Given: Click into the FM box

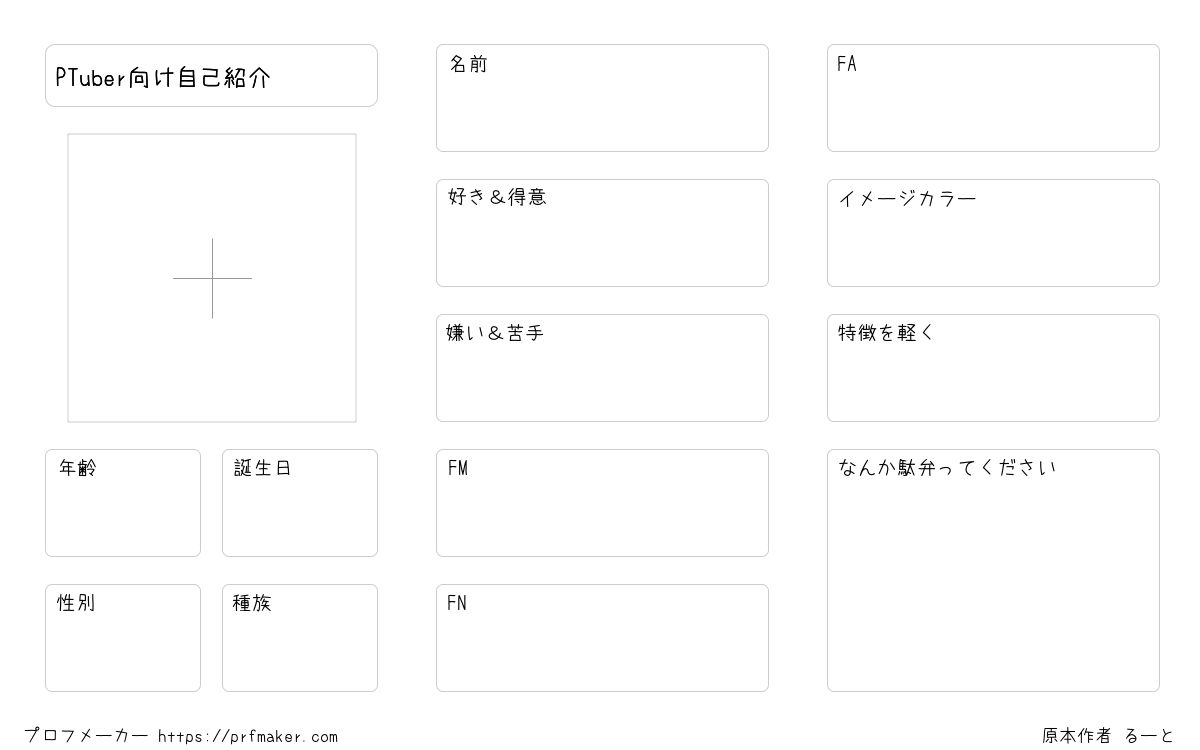Looking at the screenshot, I should tap(602, 503).
